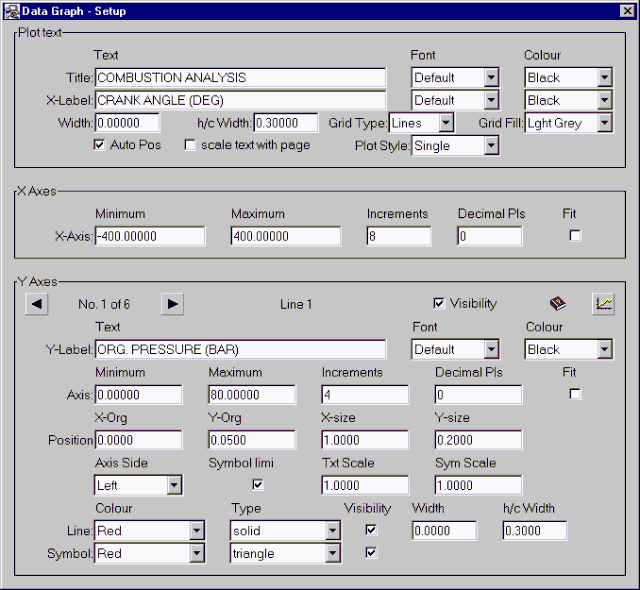Click the Sym Scale field
This screenshot has width=640, height=590.
point(478,485)
